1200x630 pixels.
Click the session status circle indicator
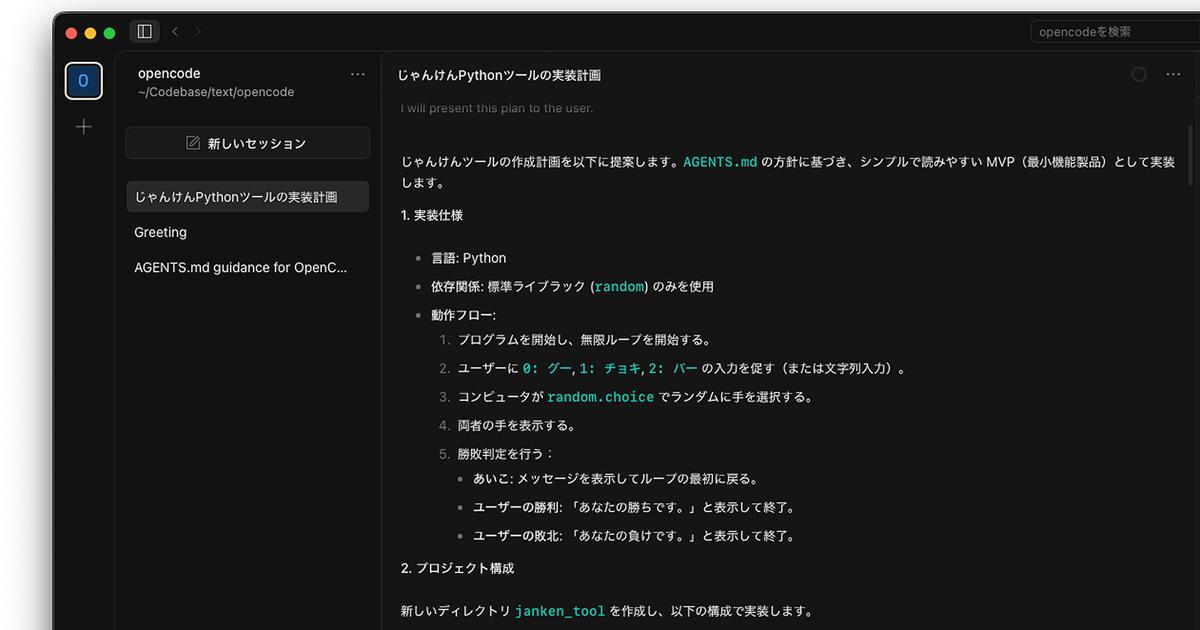coord(1139,75)
